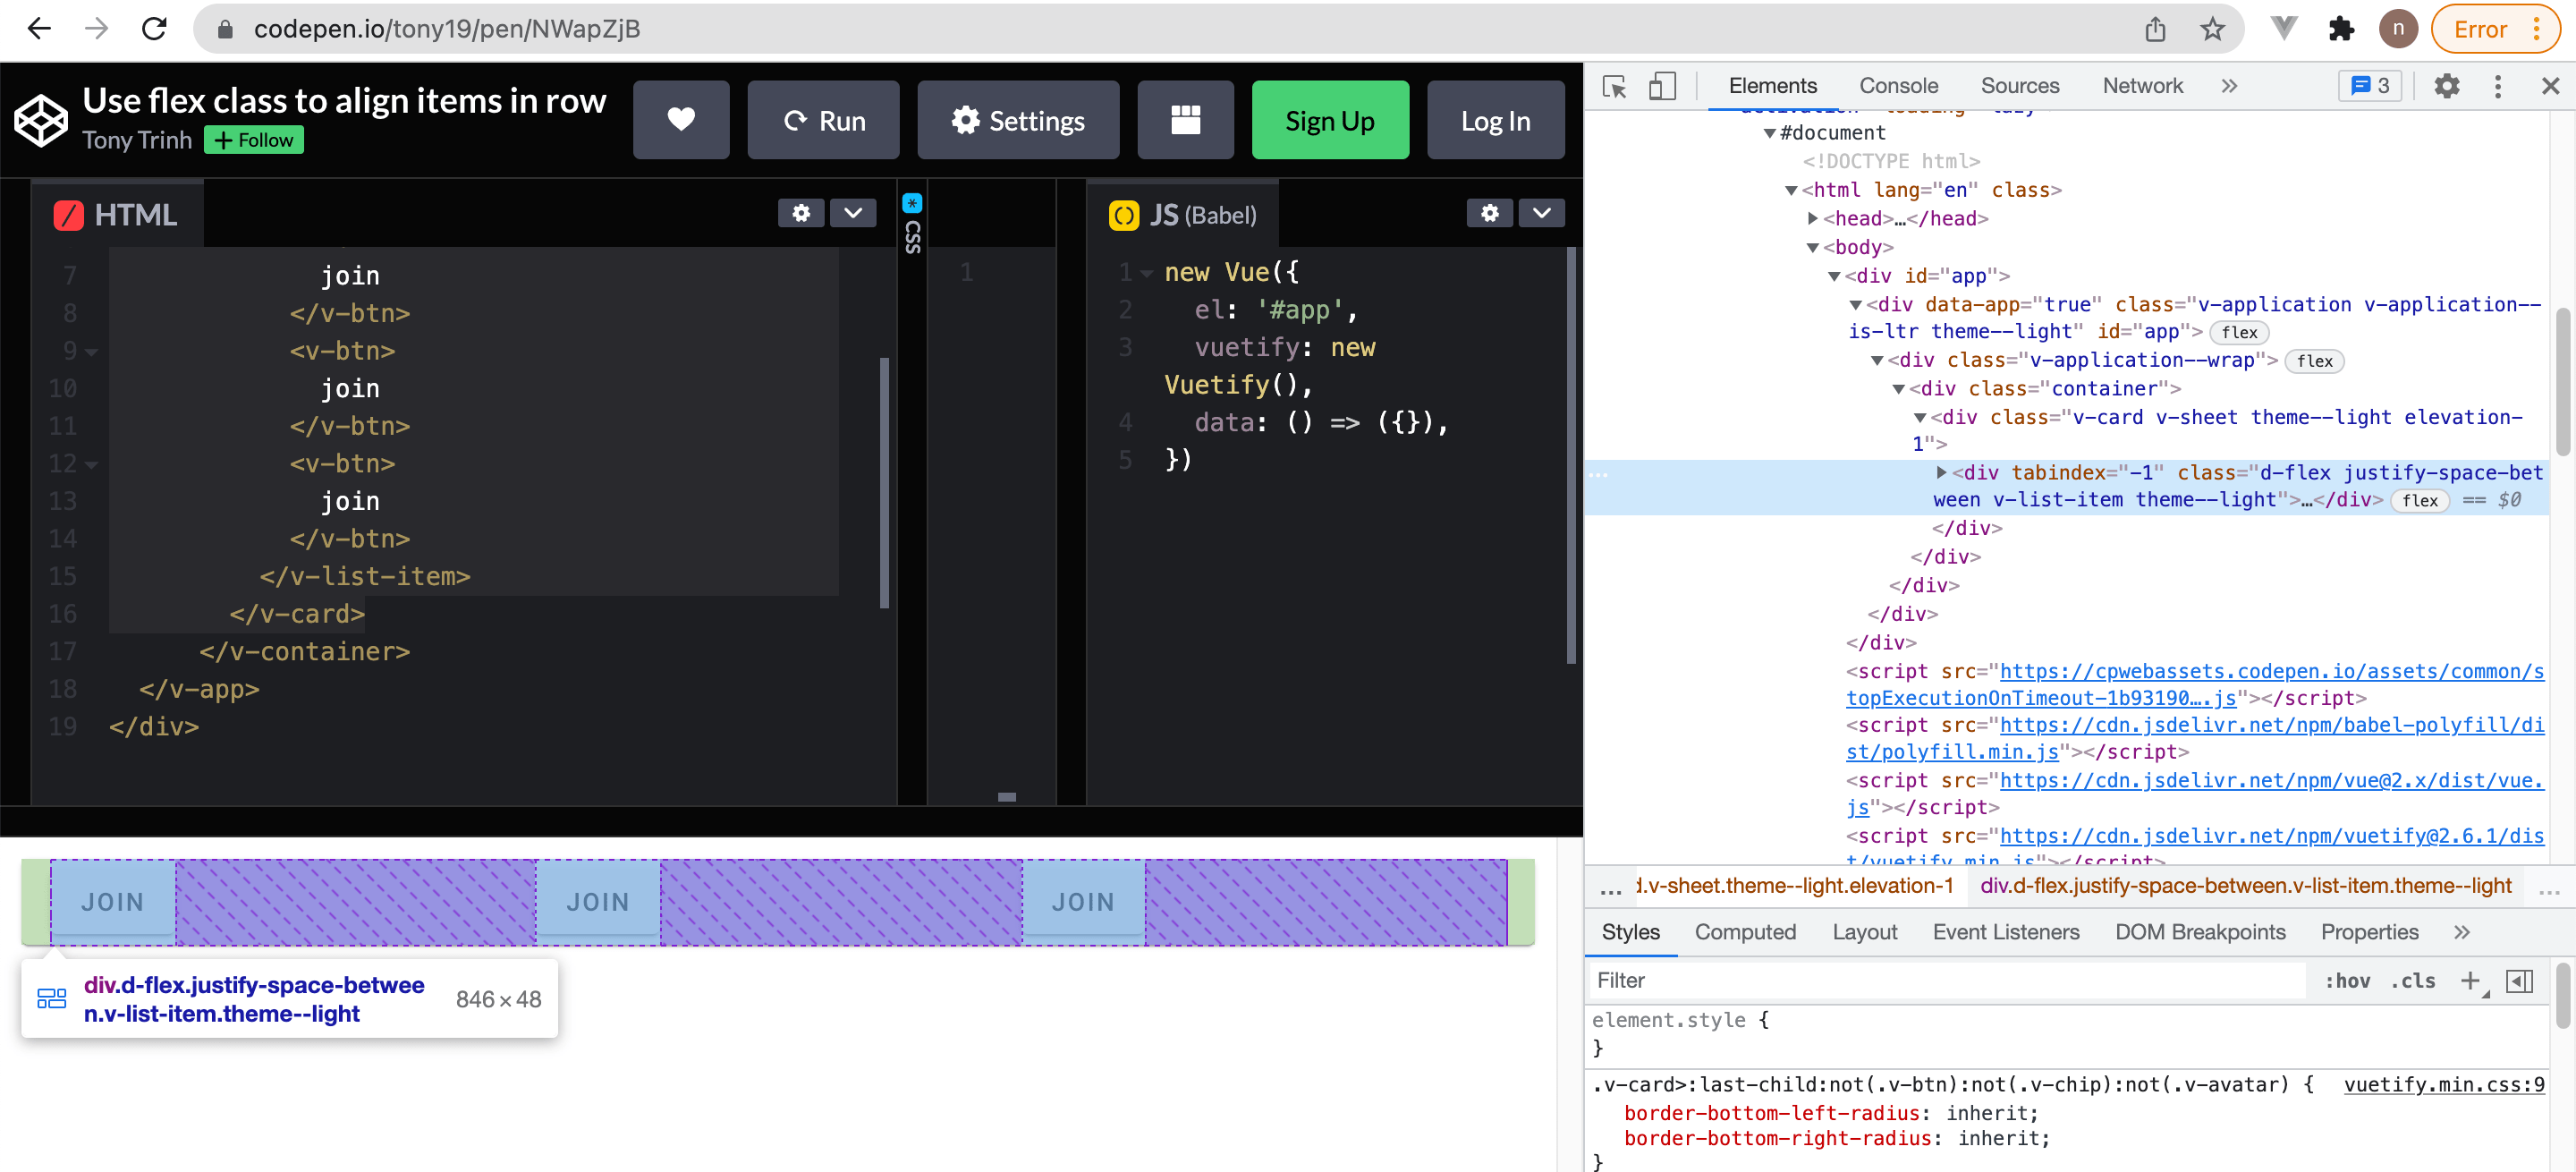
Task: Bookmark this page with the star
Action: (2212, 29)
